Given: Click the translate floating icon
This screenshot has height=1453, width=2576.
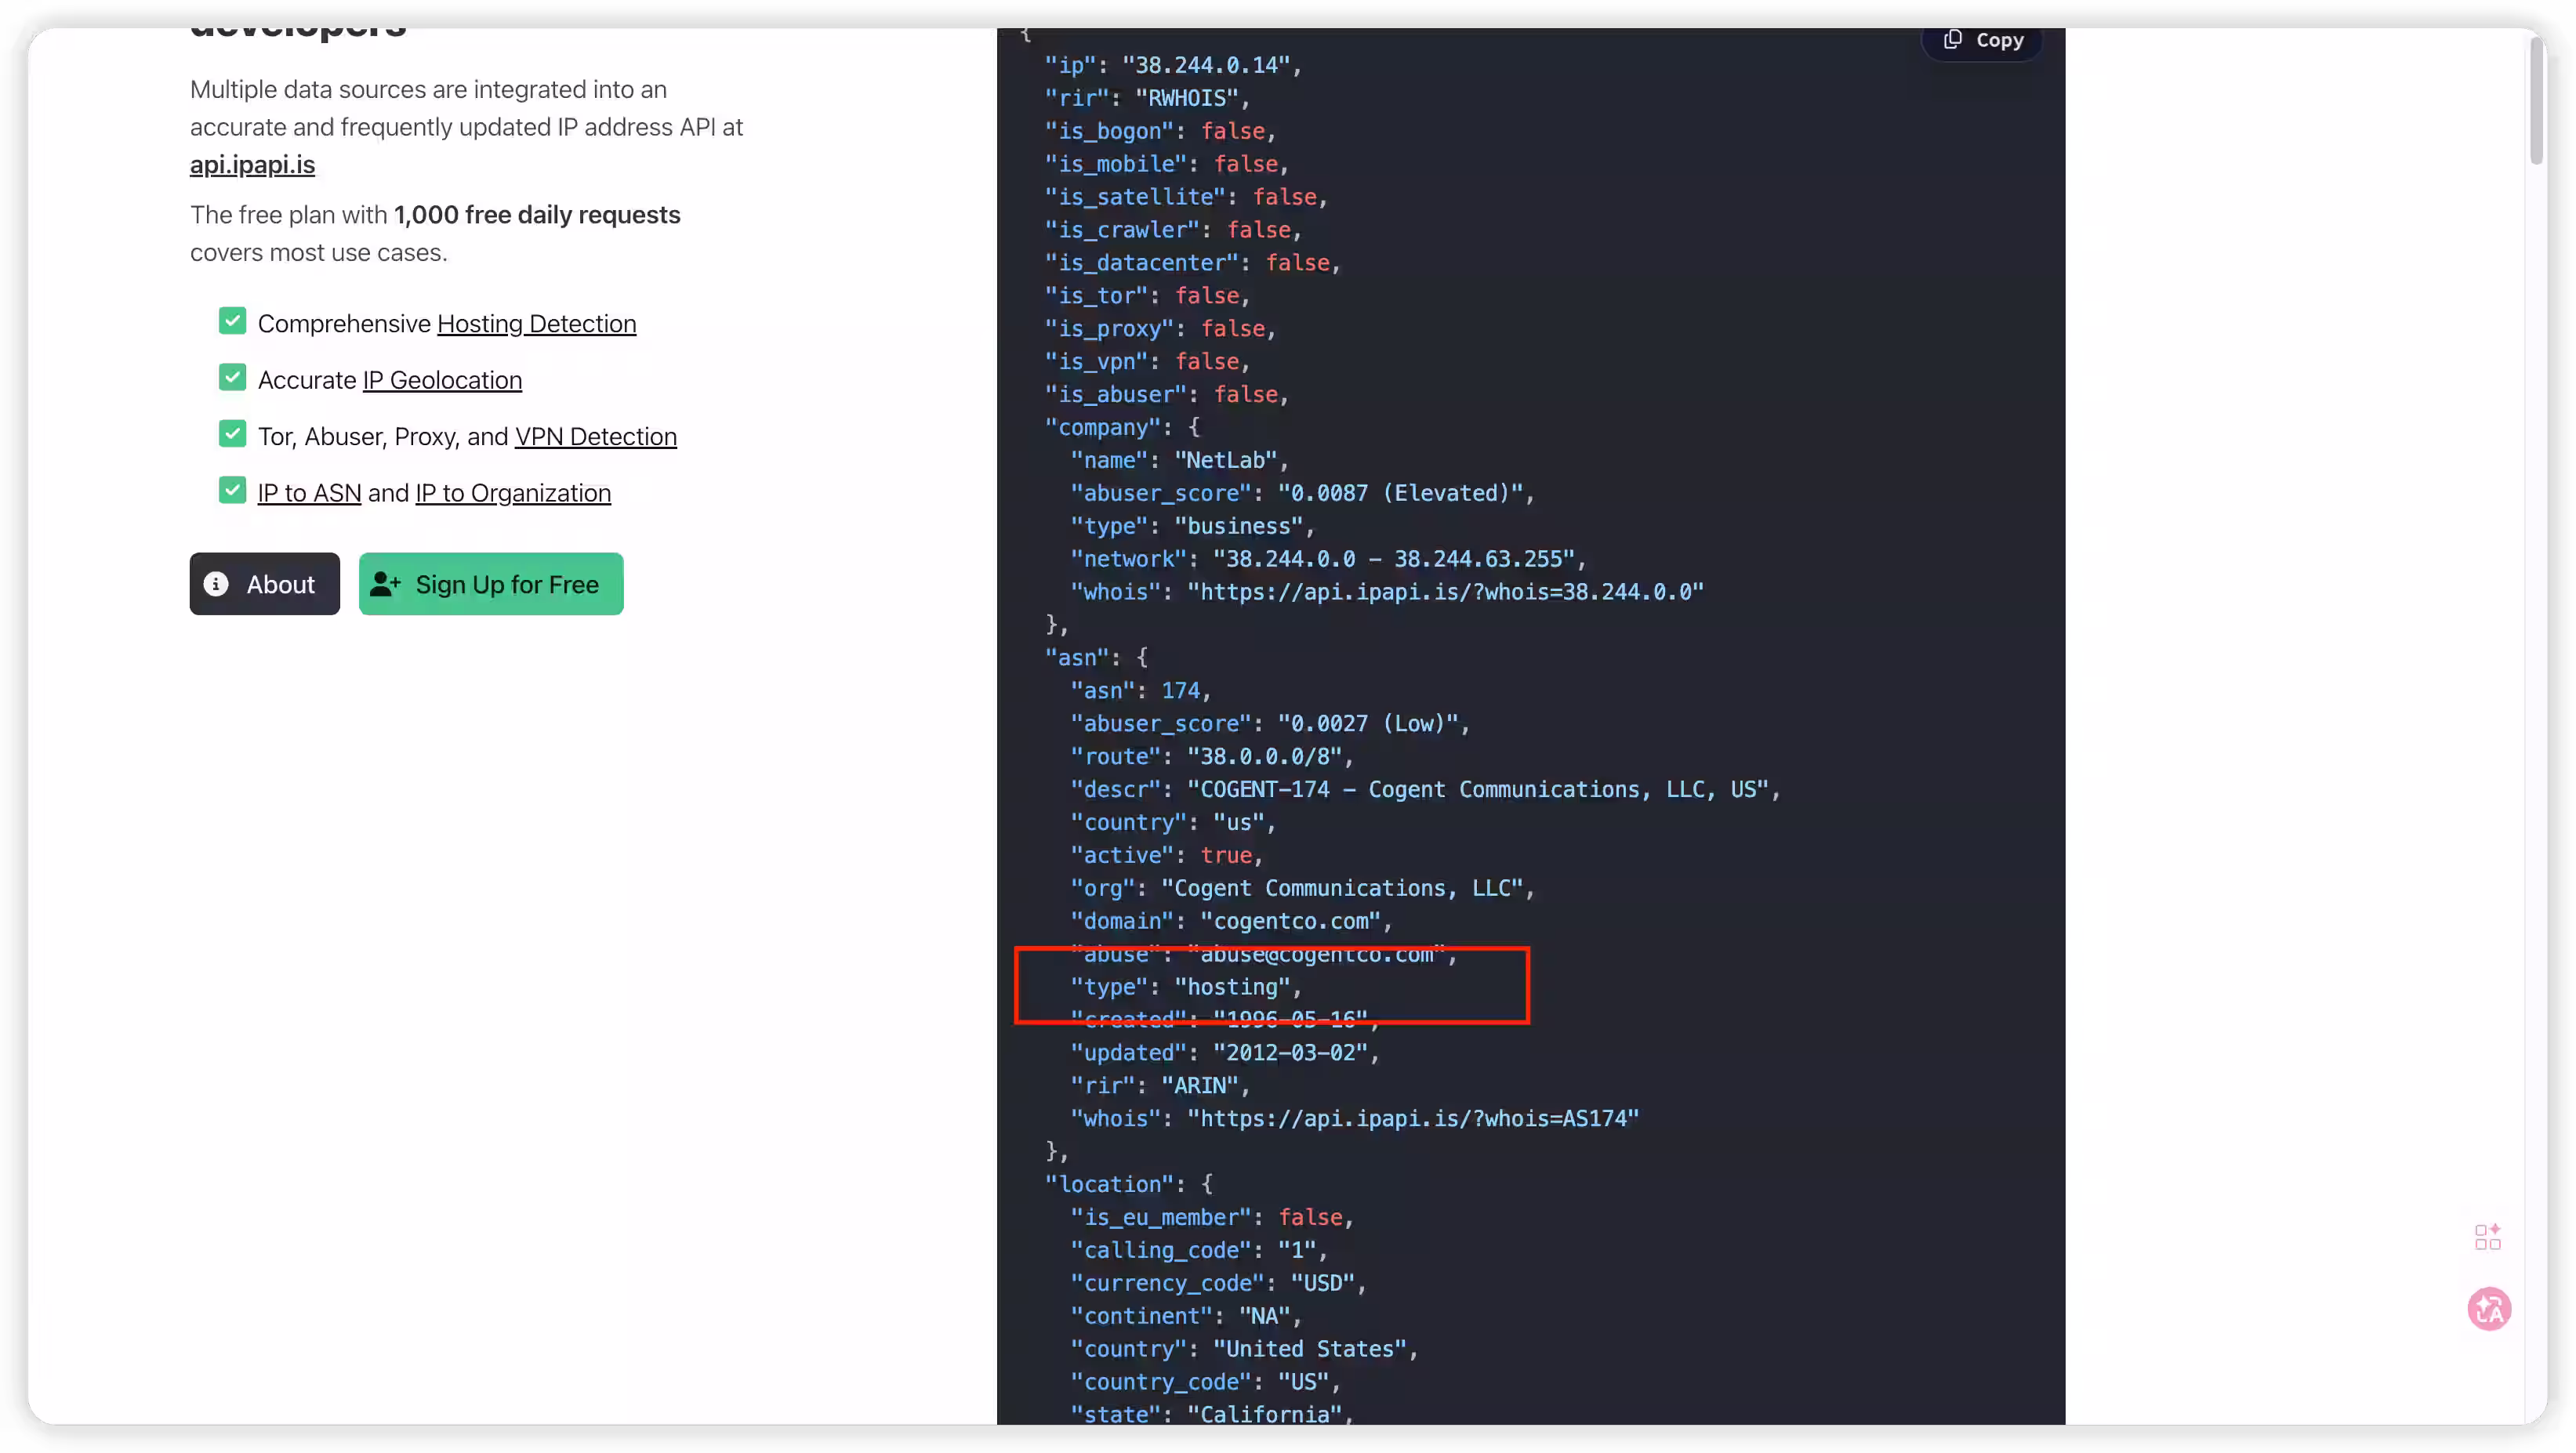Looking at the screenshot, I should 2489,1308.
